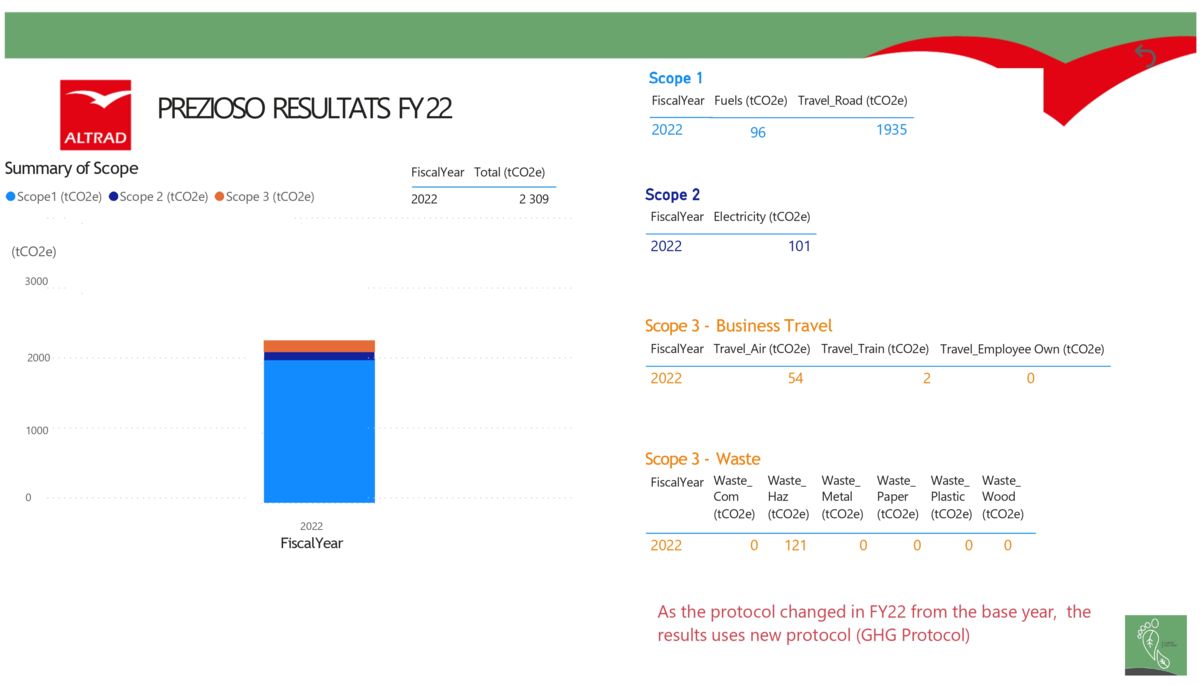The image size is (1200, 685).
Task: Click the Waste_Plastic value 0
Action: [968, 545]
